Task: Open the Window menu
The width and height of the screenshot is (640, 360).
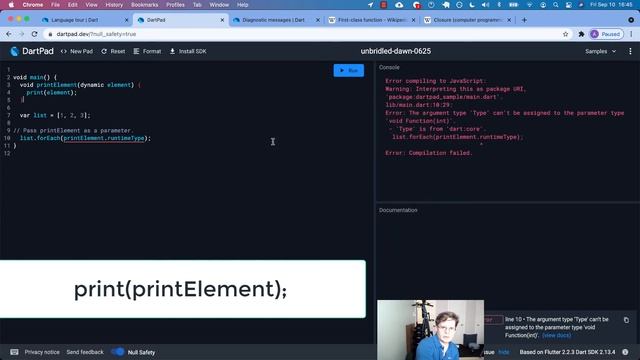Action: 219,5
